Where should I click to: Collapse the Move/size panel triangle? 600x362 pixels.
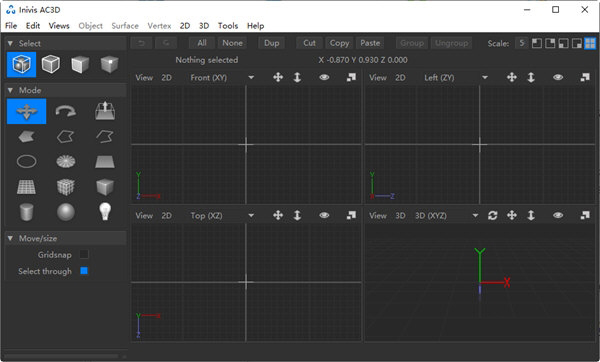click(x=10, y=238)
